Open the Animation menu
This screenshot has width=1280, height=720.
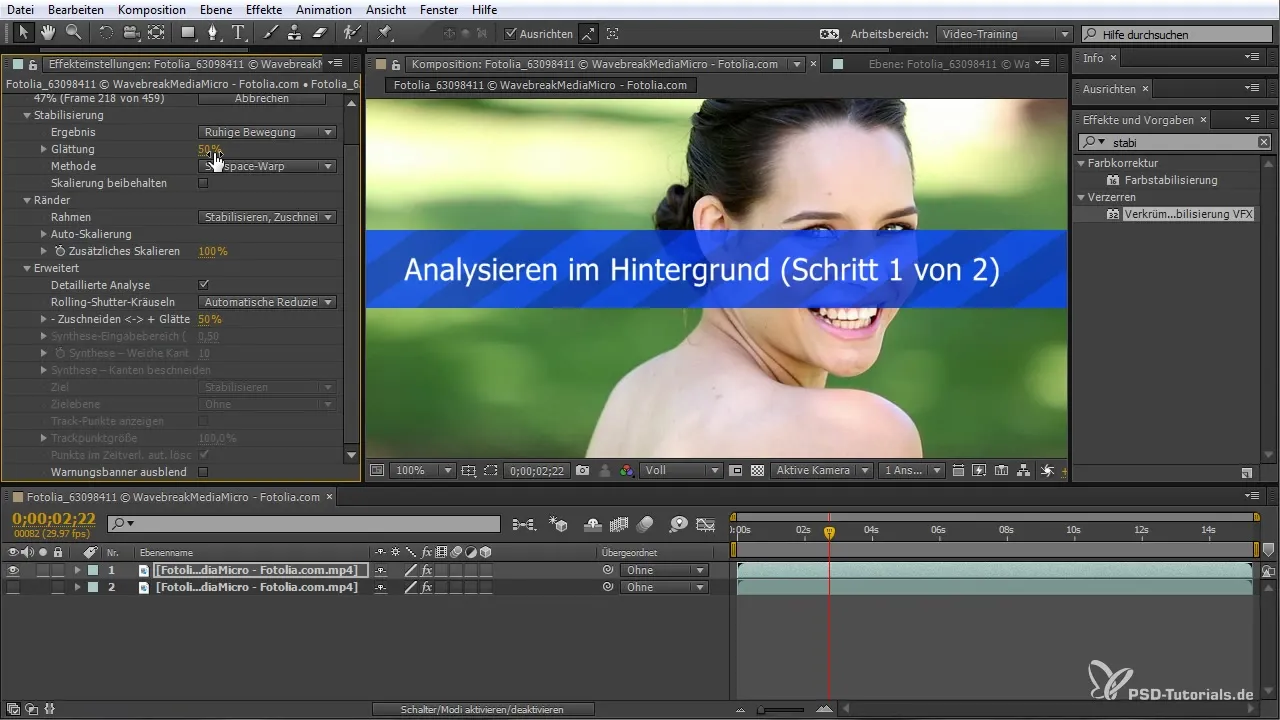[x=324, y=9]
